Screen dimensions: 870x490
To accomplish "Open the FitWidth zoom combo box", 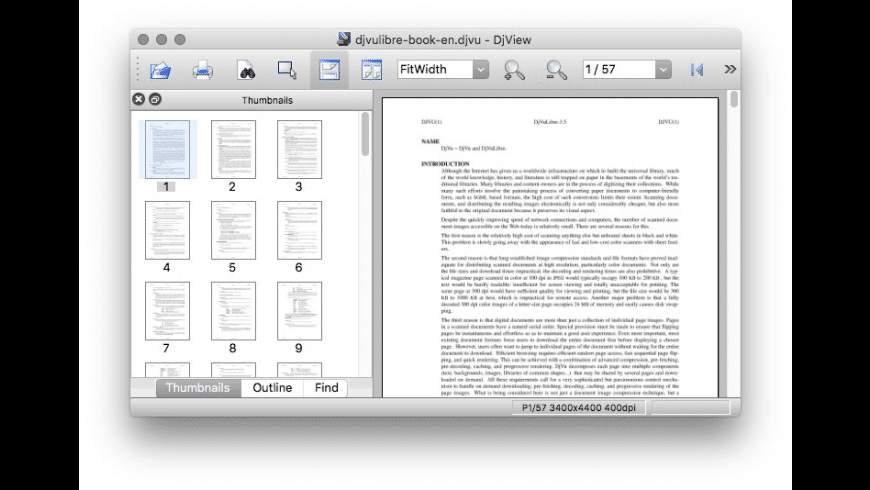I will point(443,69).
